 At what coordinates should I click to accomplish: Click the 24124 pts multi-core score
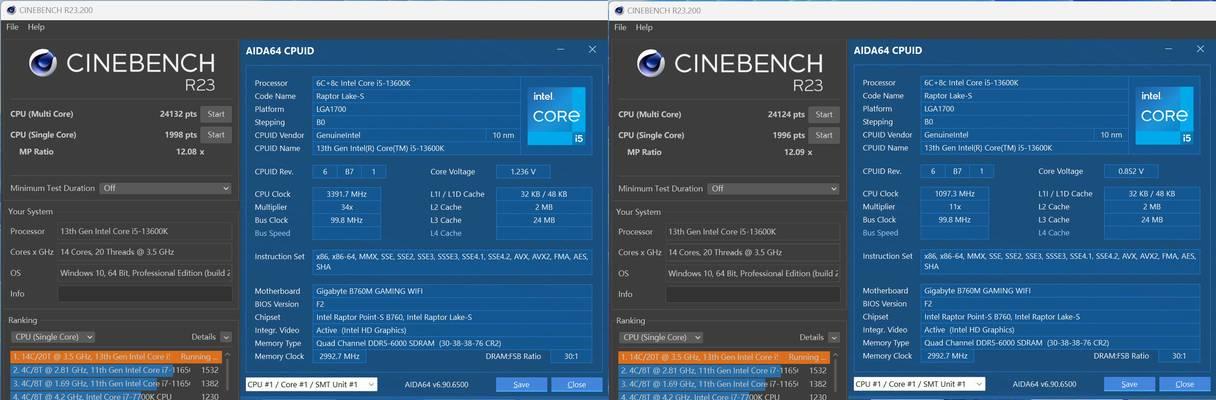click(786, 114)
